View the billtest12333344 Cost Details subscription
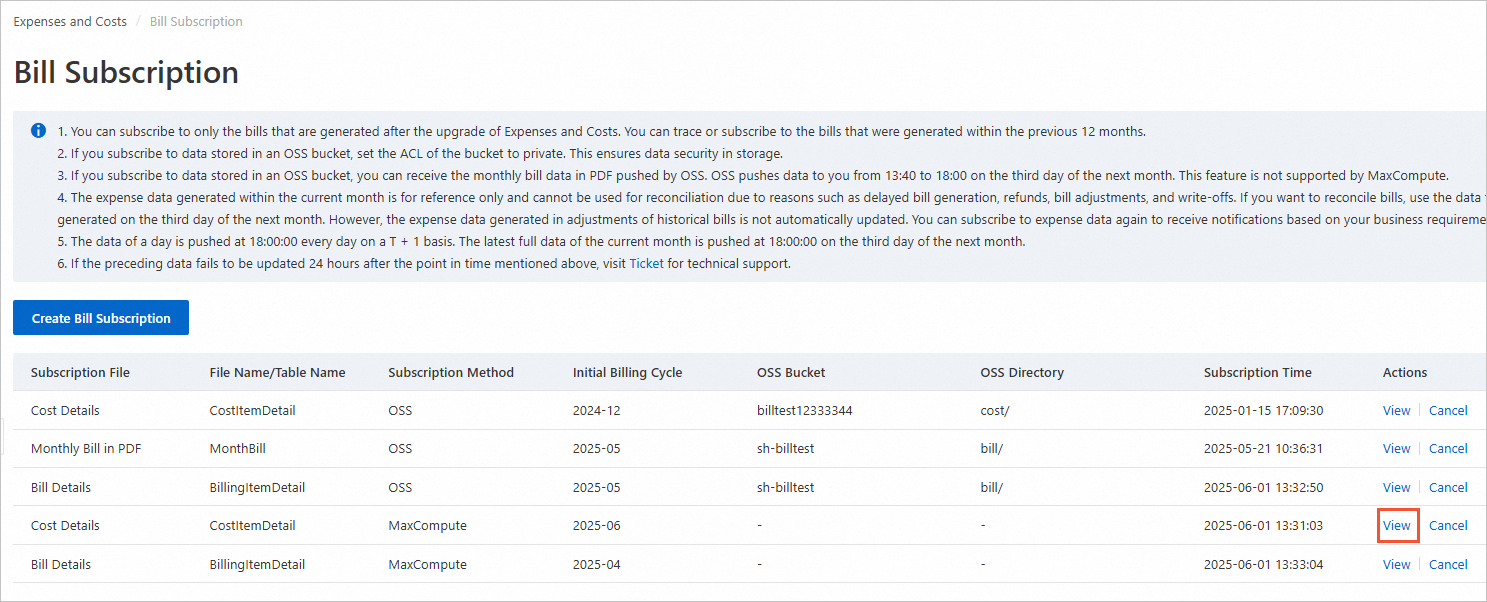Screen dimensions: 1487x602 [x=1396, y=410]
